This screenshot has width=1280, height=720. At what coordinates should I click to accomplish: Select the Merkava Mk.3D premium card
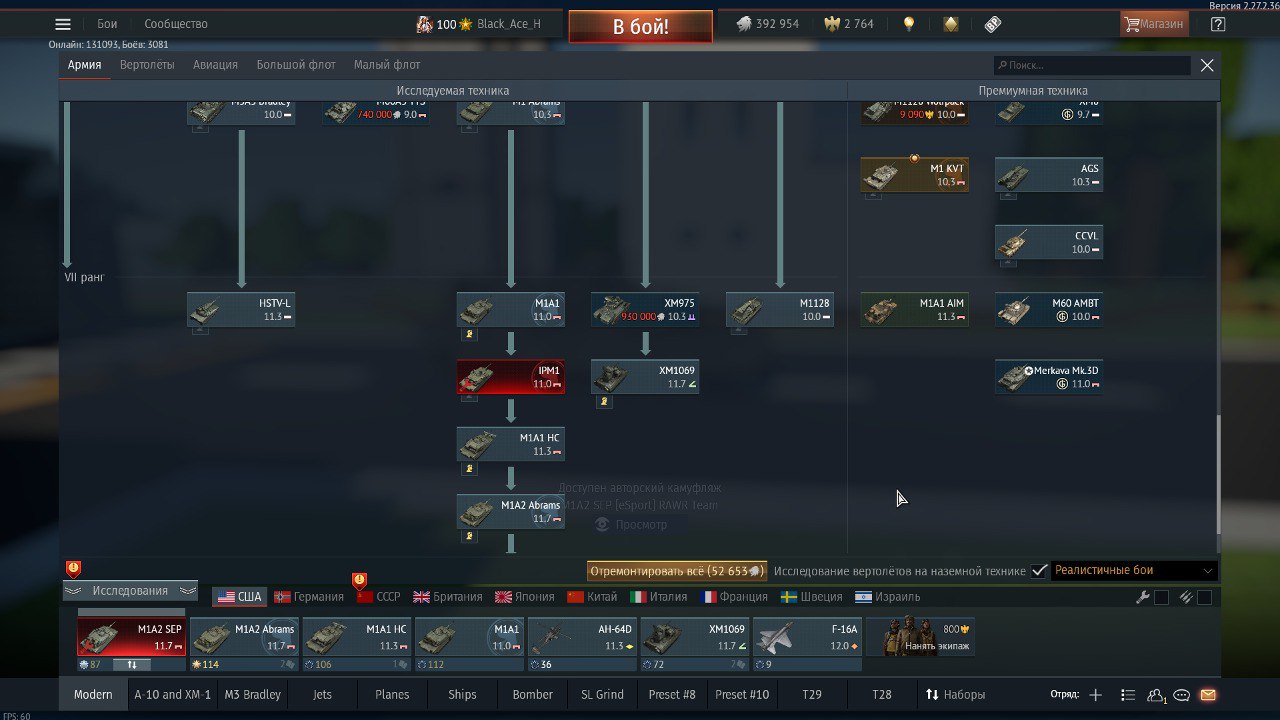1049,377
